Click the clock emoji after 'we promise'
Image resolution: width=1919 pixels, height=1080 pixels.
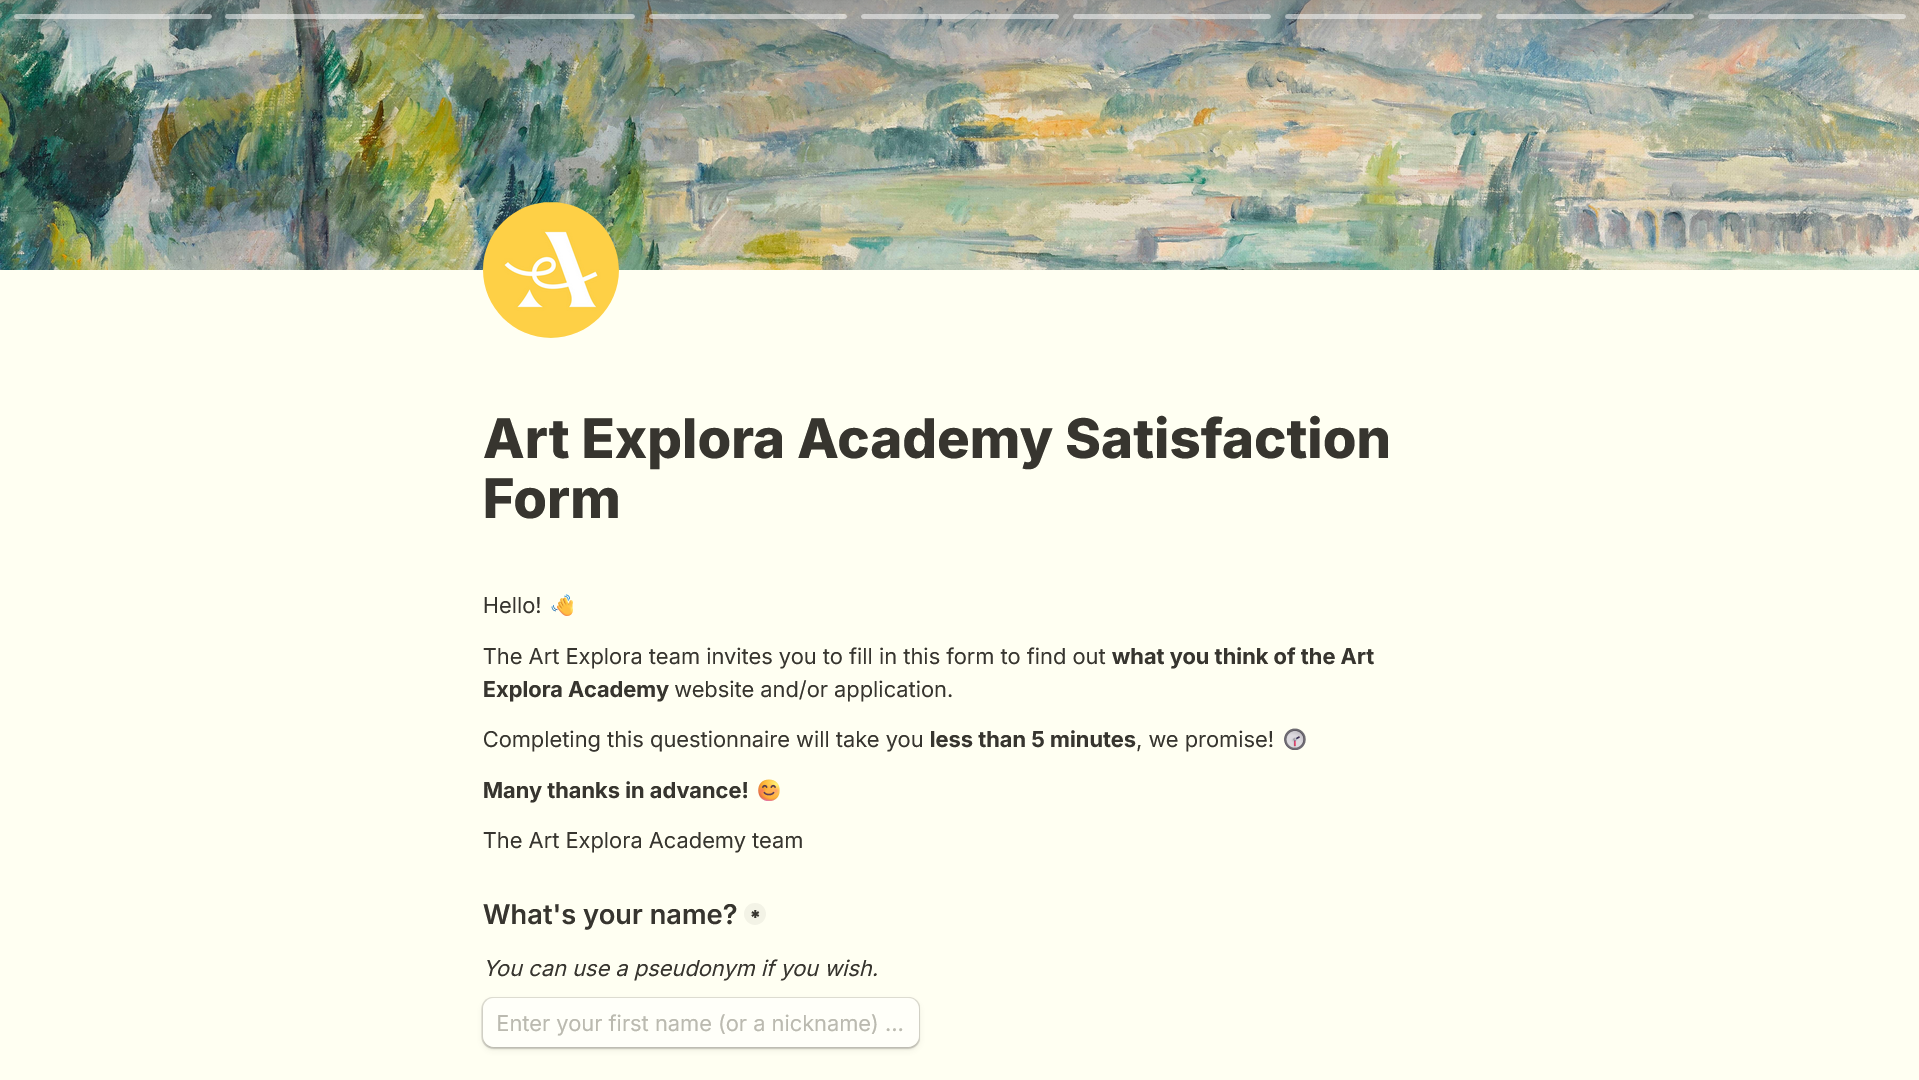coord(1295,740)
